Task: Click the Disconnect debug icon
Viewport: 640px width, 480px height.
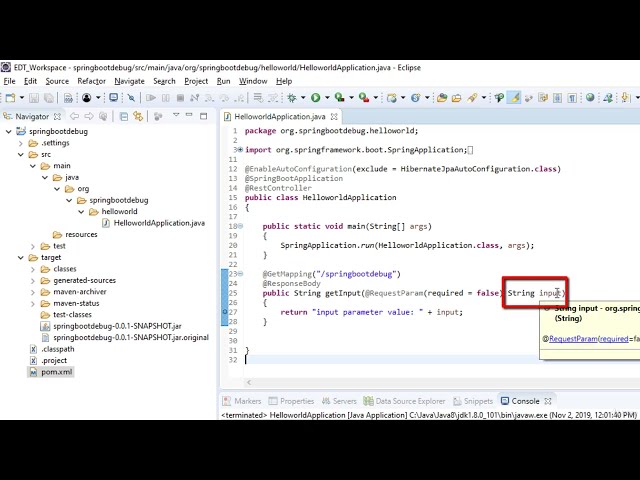Action: pyautogui.click(x=195, y=98)
